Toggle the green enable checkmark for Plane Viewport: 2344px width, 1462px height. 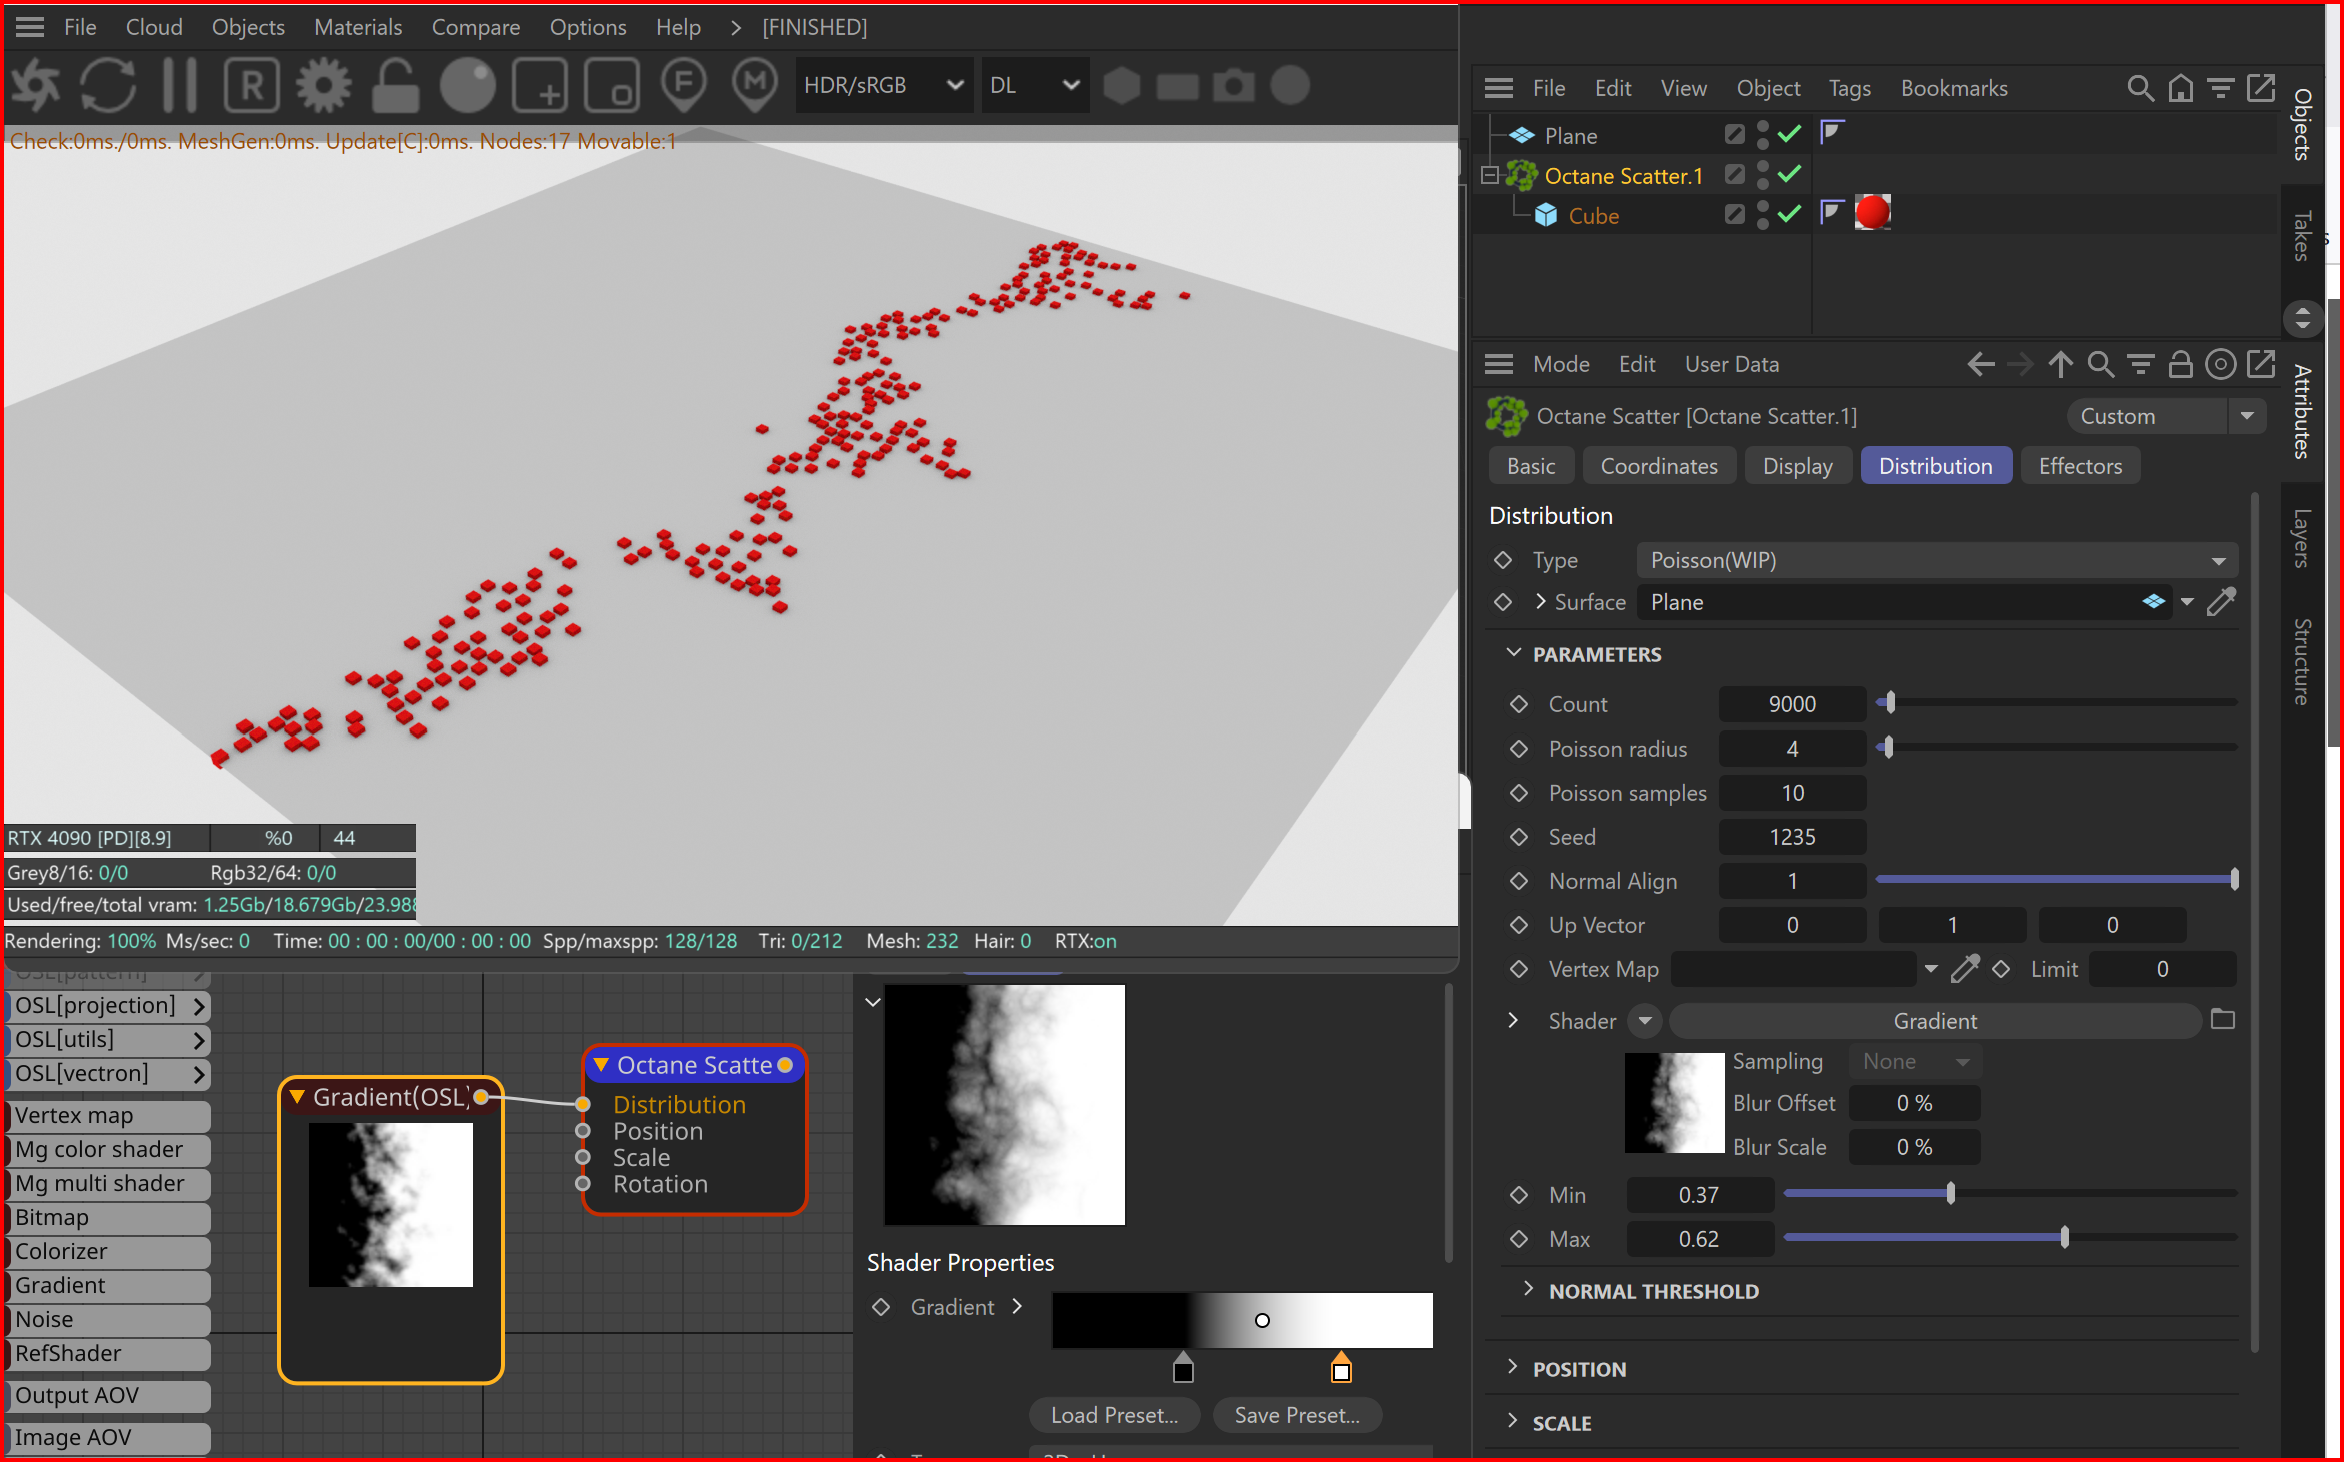pos(1790,134)
